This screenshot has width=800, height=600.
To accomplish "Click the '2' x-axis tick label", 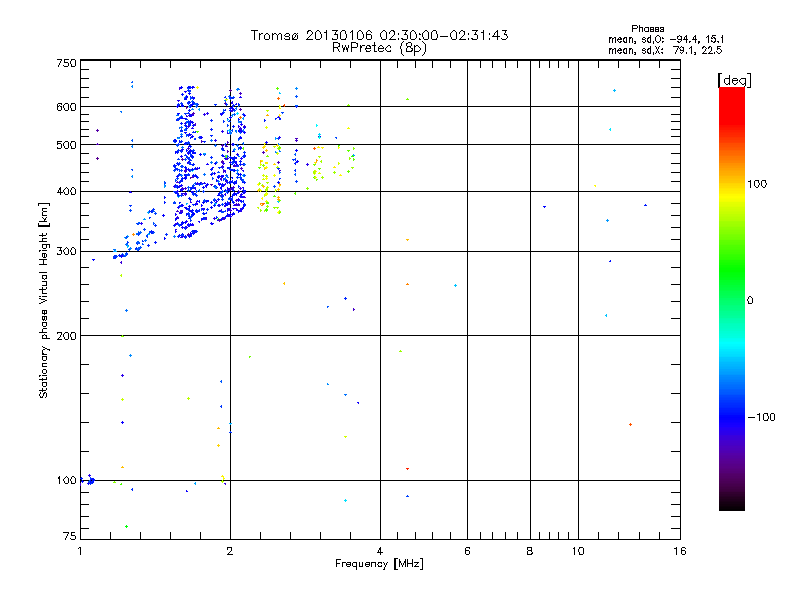I will (230, 551).
